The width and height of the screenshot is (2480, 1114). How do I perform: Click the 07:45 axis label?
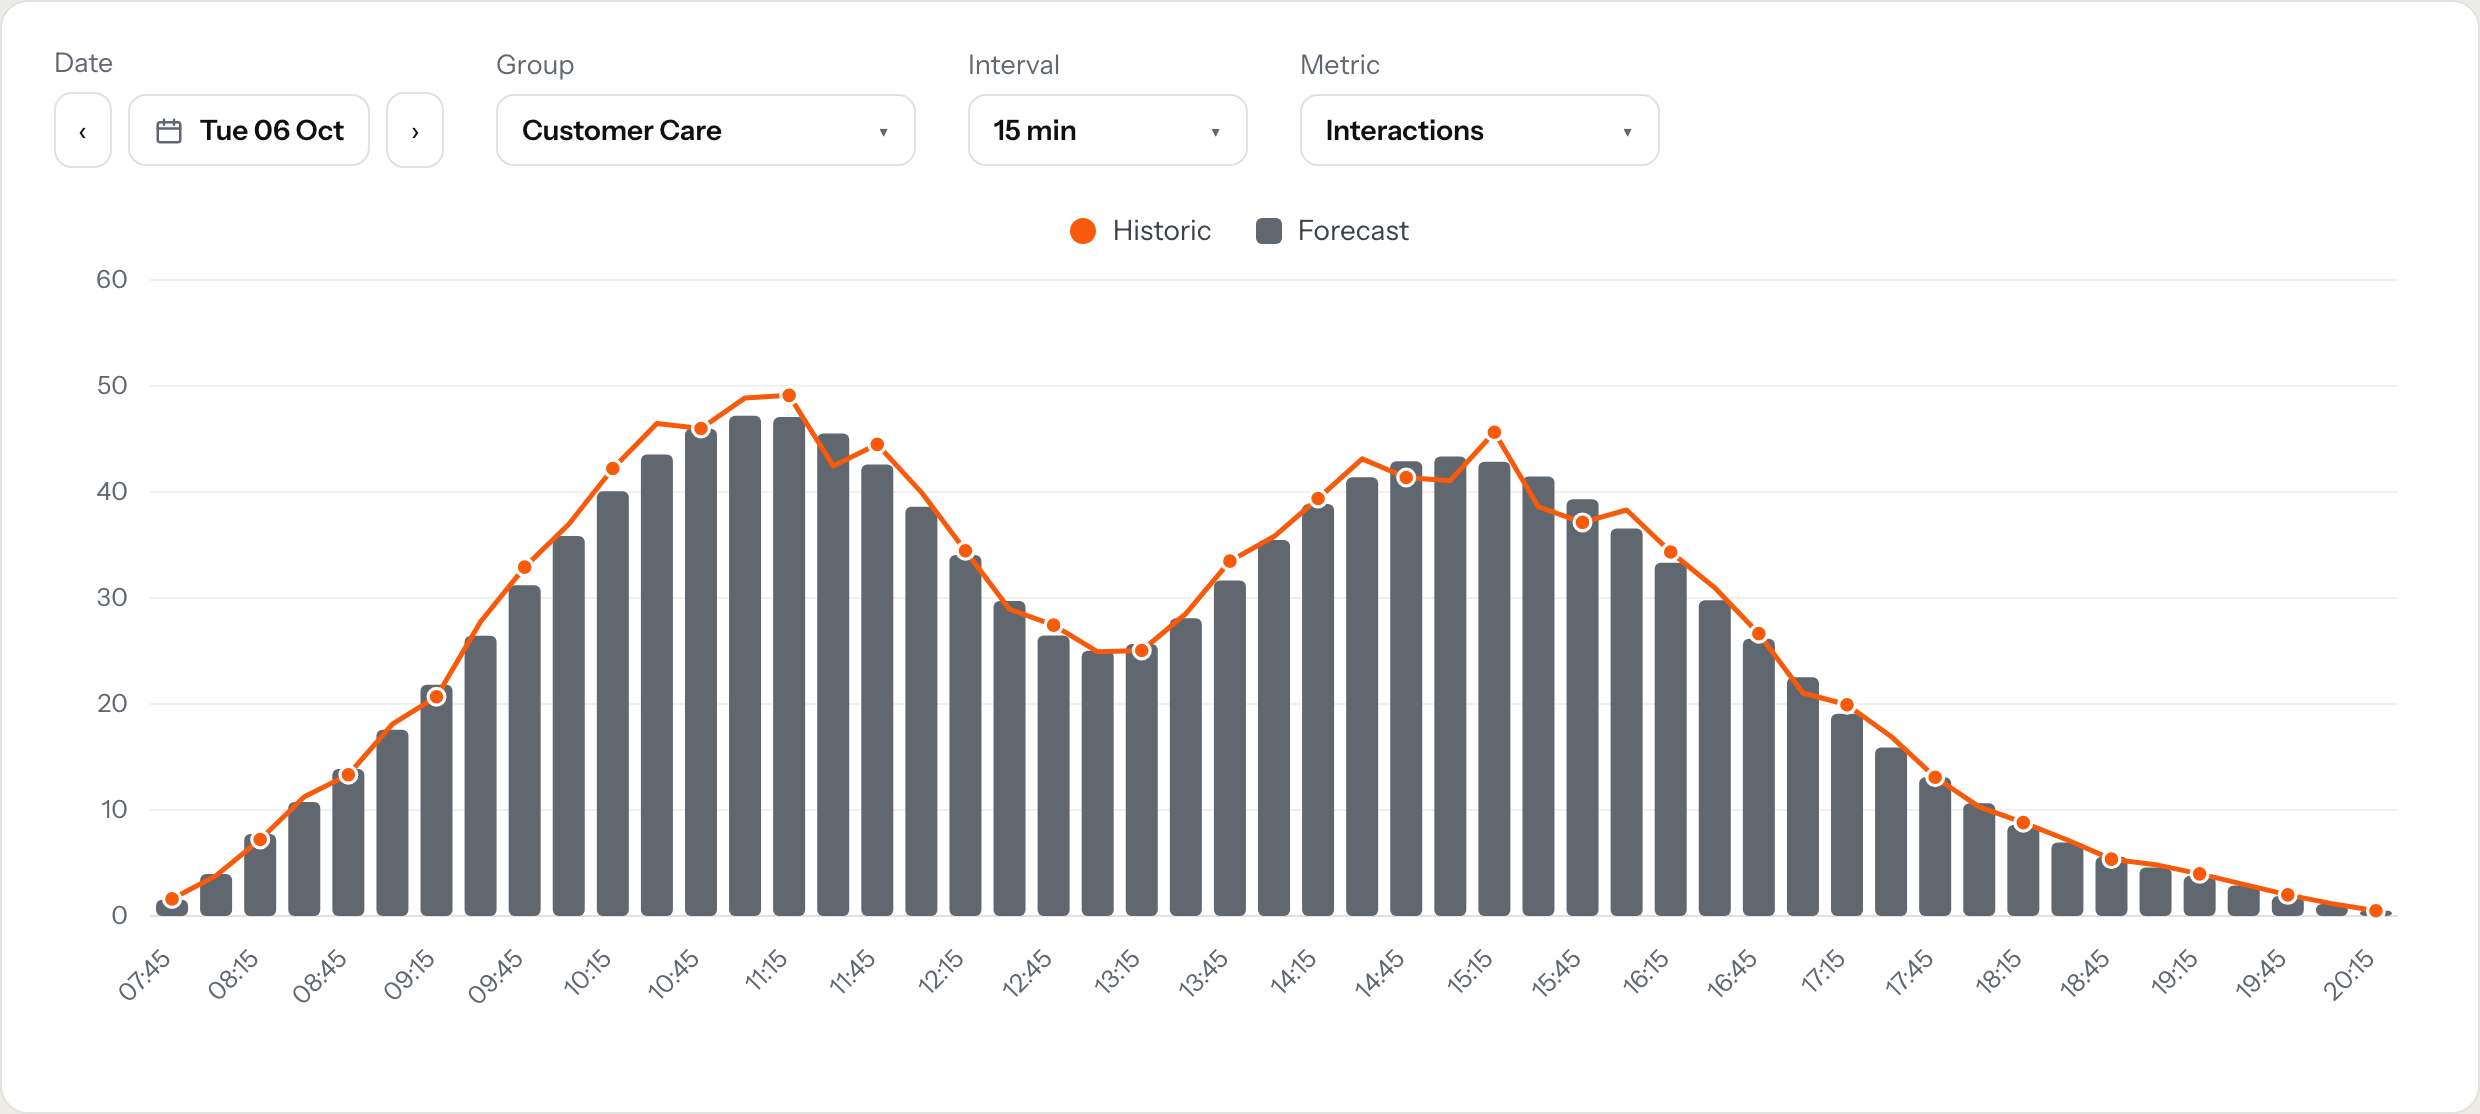(x=146, y=975)
